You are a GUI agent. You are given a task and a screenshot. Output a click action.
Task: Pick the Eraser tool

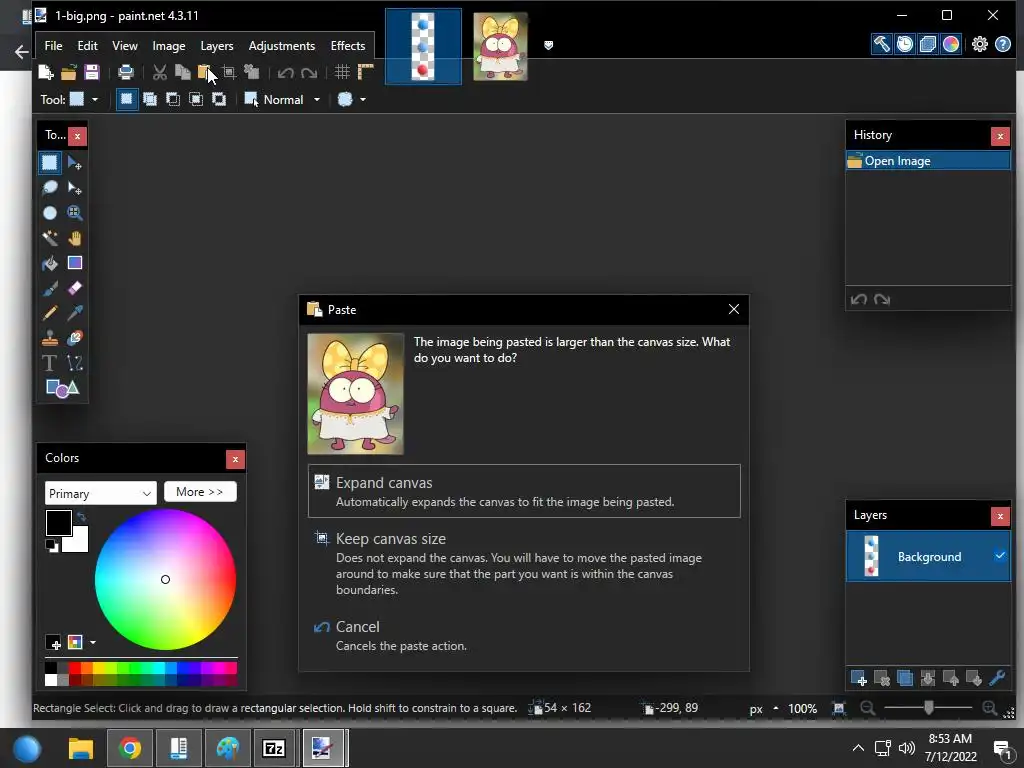coord(74,288)
